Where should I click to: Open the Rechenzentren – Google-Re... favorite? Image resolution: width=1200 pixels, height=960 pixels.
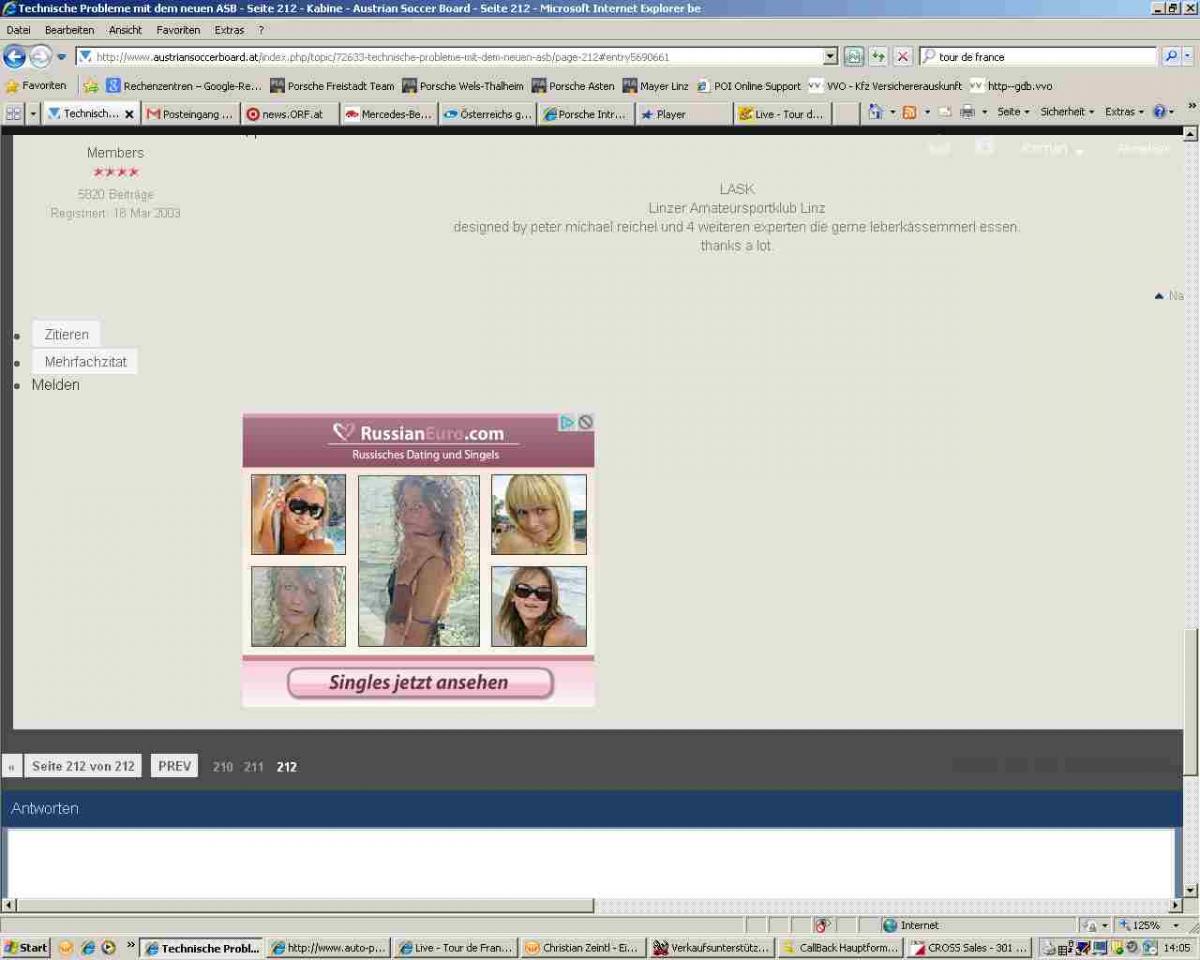(184, 86)
